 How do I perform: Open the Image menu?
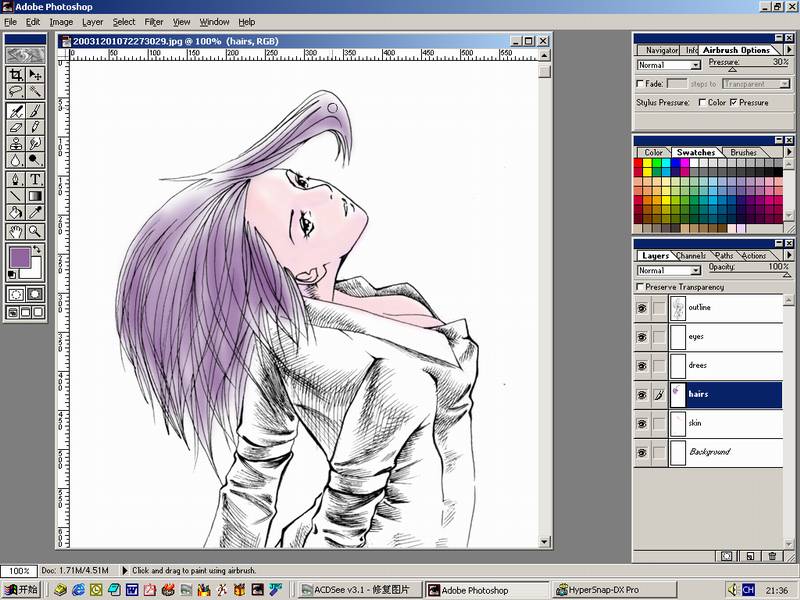coord(61,22)
